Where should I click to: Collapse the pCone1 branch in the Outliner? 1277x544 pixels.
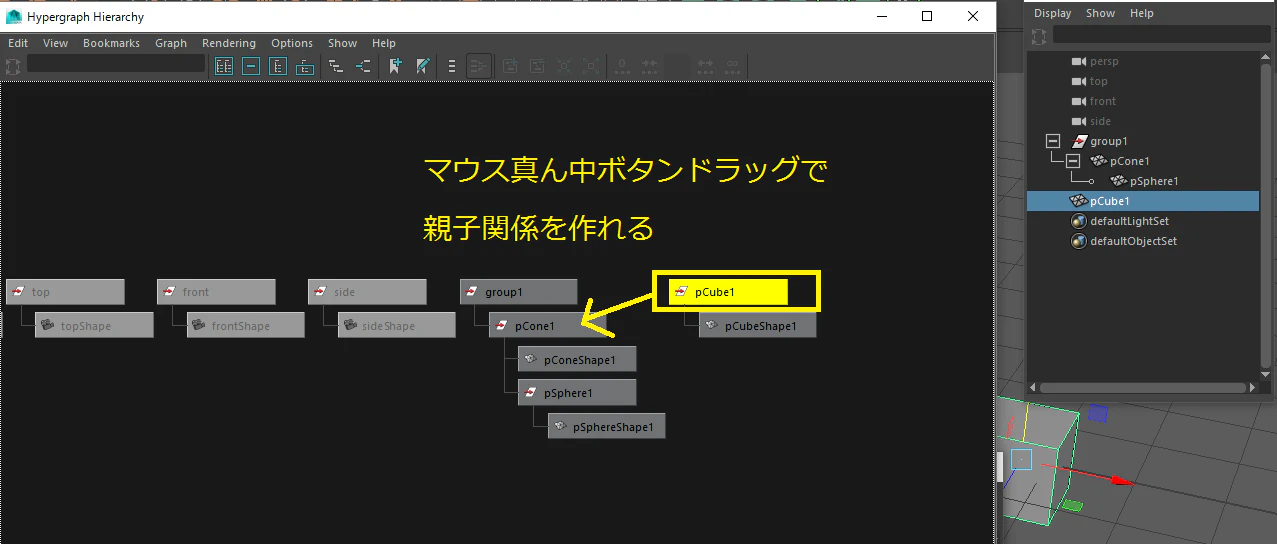coord(1072,161)
